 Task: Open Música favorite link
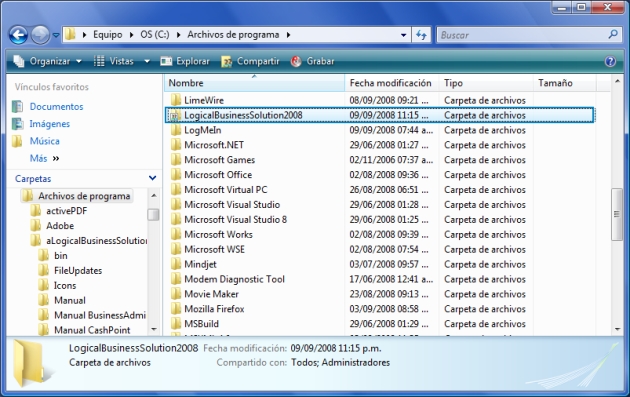point(45,141)
